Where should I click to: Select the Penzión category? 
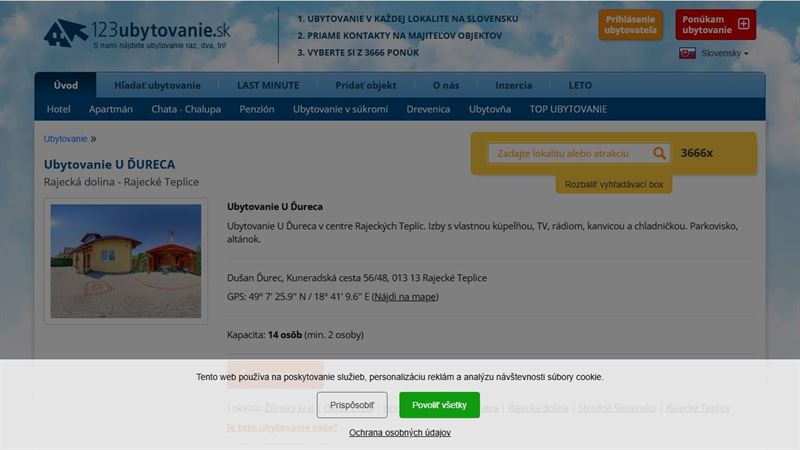[x=257, y=109]
